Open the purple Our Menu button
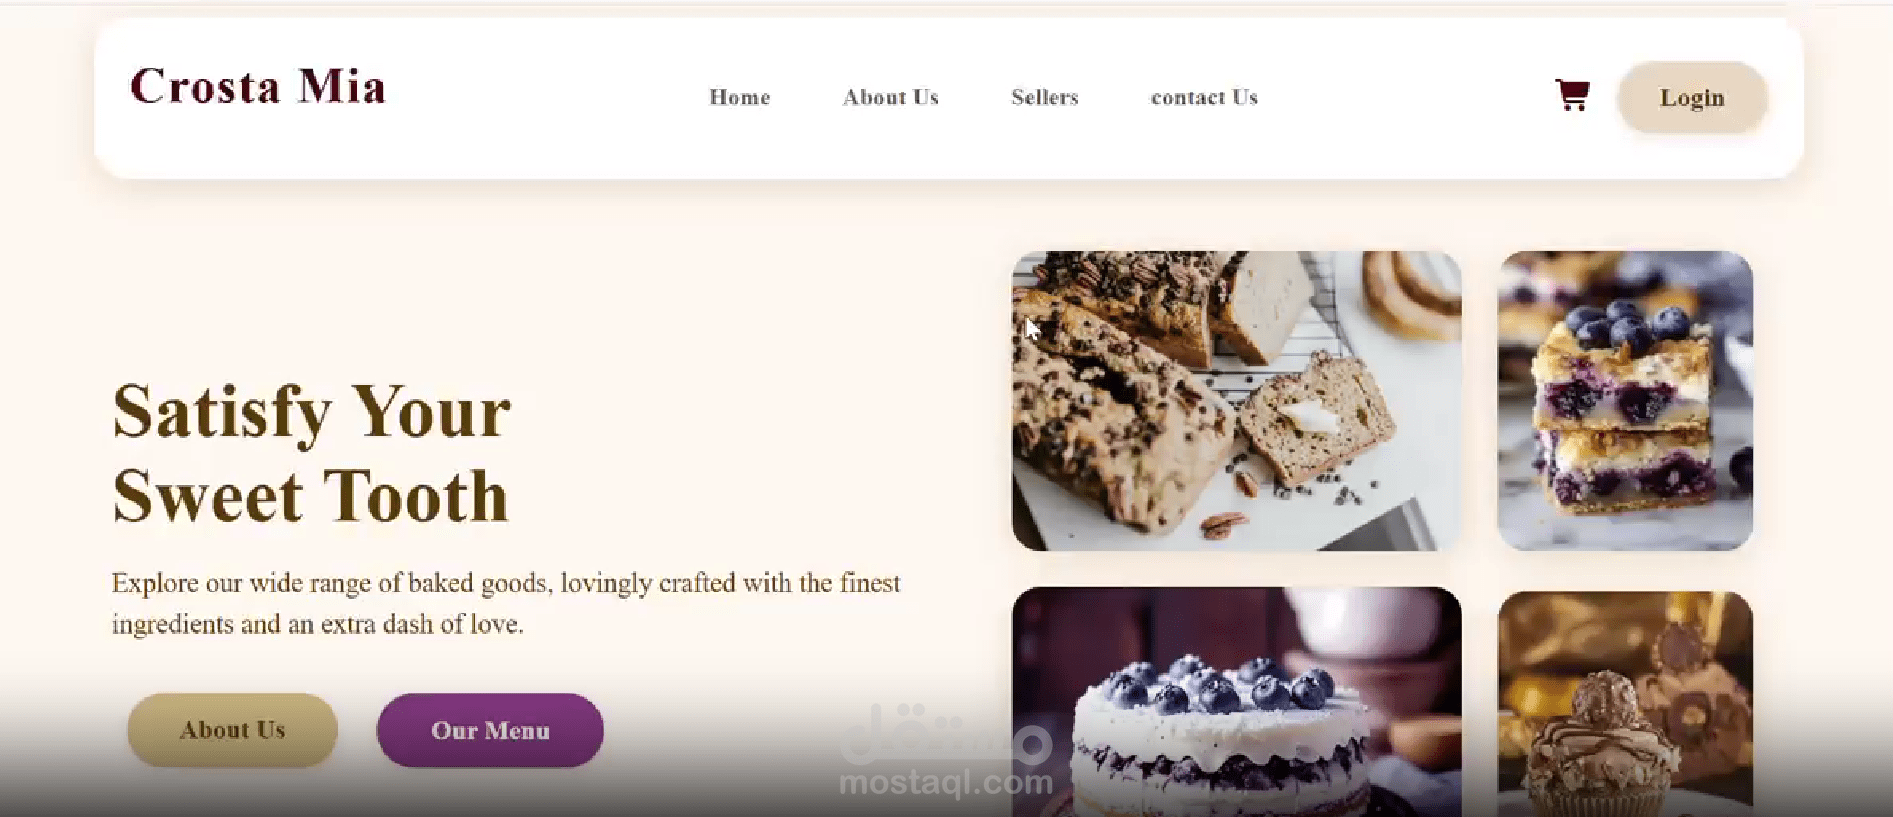This screenshot has height=817, width=1893. click(490, 730)
